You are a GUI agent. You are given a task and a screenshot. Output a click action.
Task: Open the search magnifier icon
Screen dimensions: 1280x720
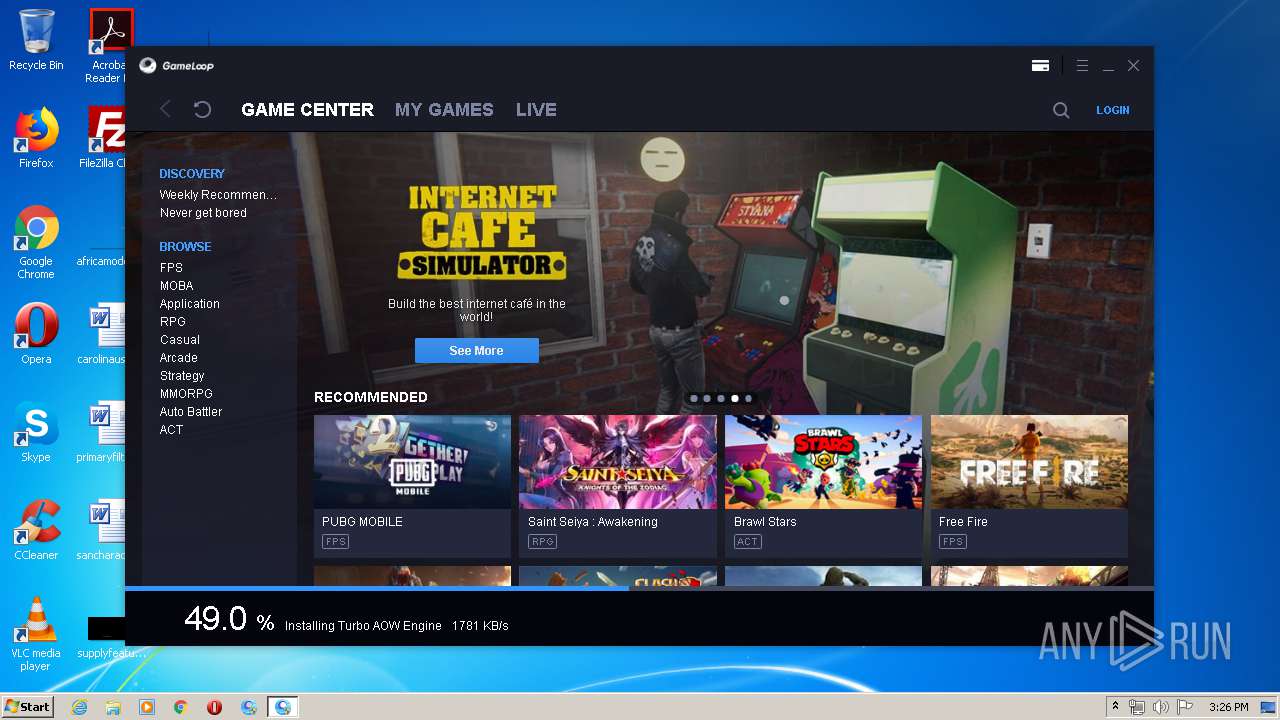1061,110
